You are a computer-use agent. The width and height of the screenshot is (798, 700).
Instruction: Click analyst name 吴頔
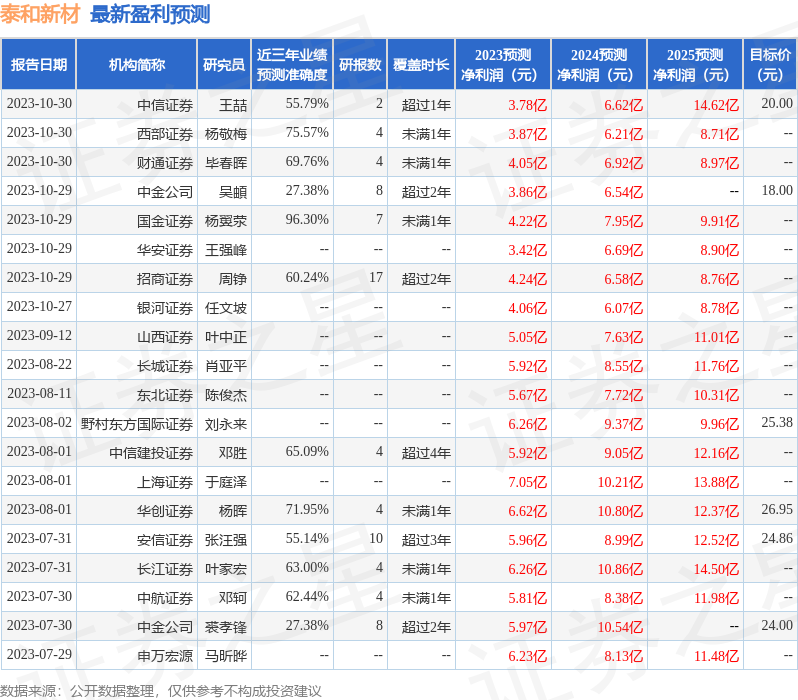(233, 192)
